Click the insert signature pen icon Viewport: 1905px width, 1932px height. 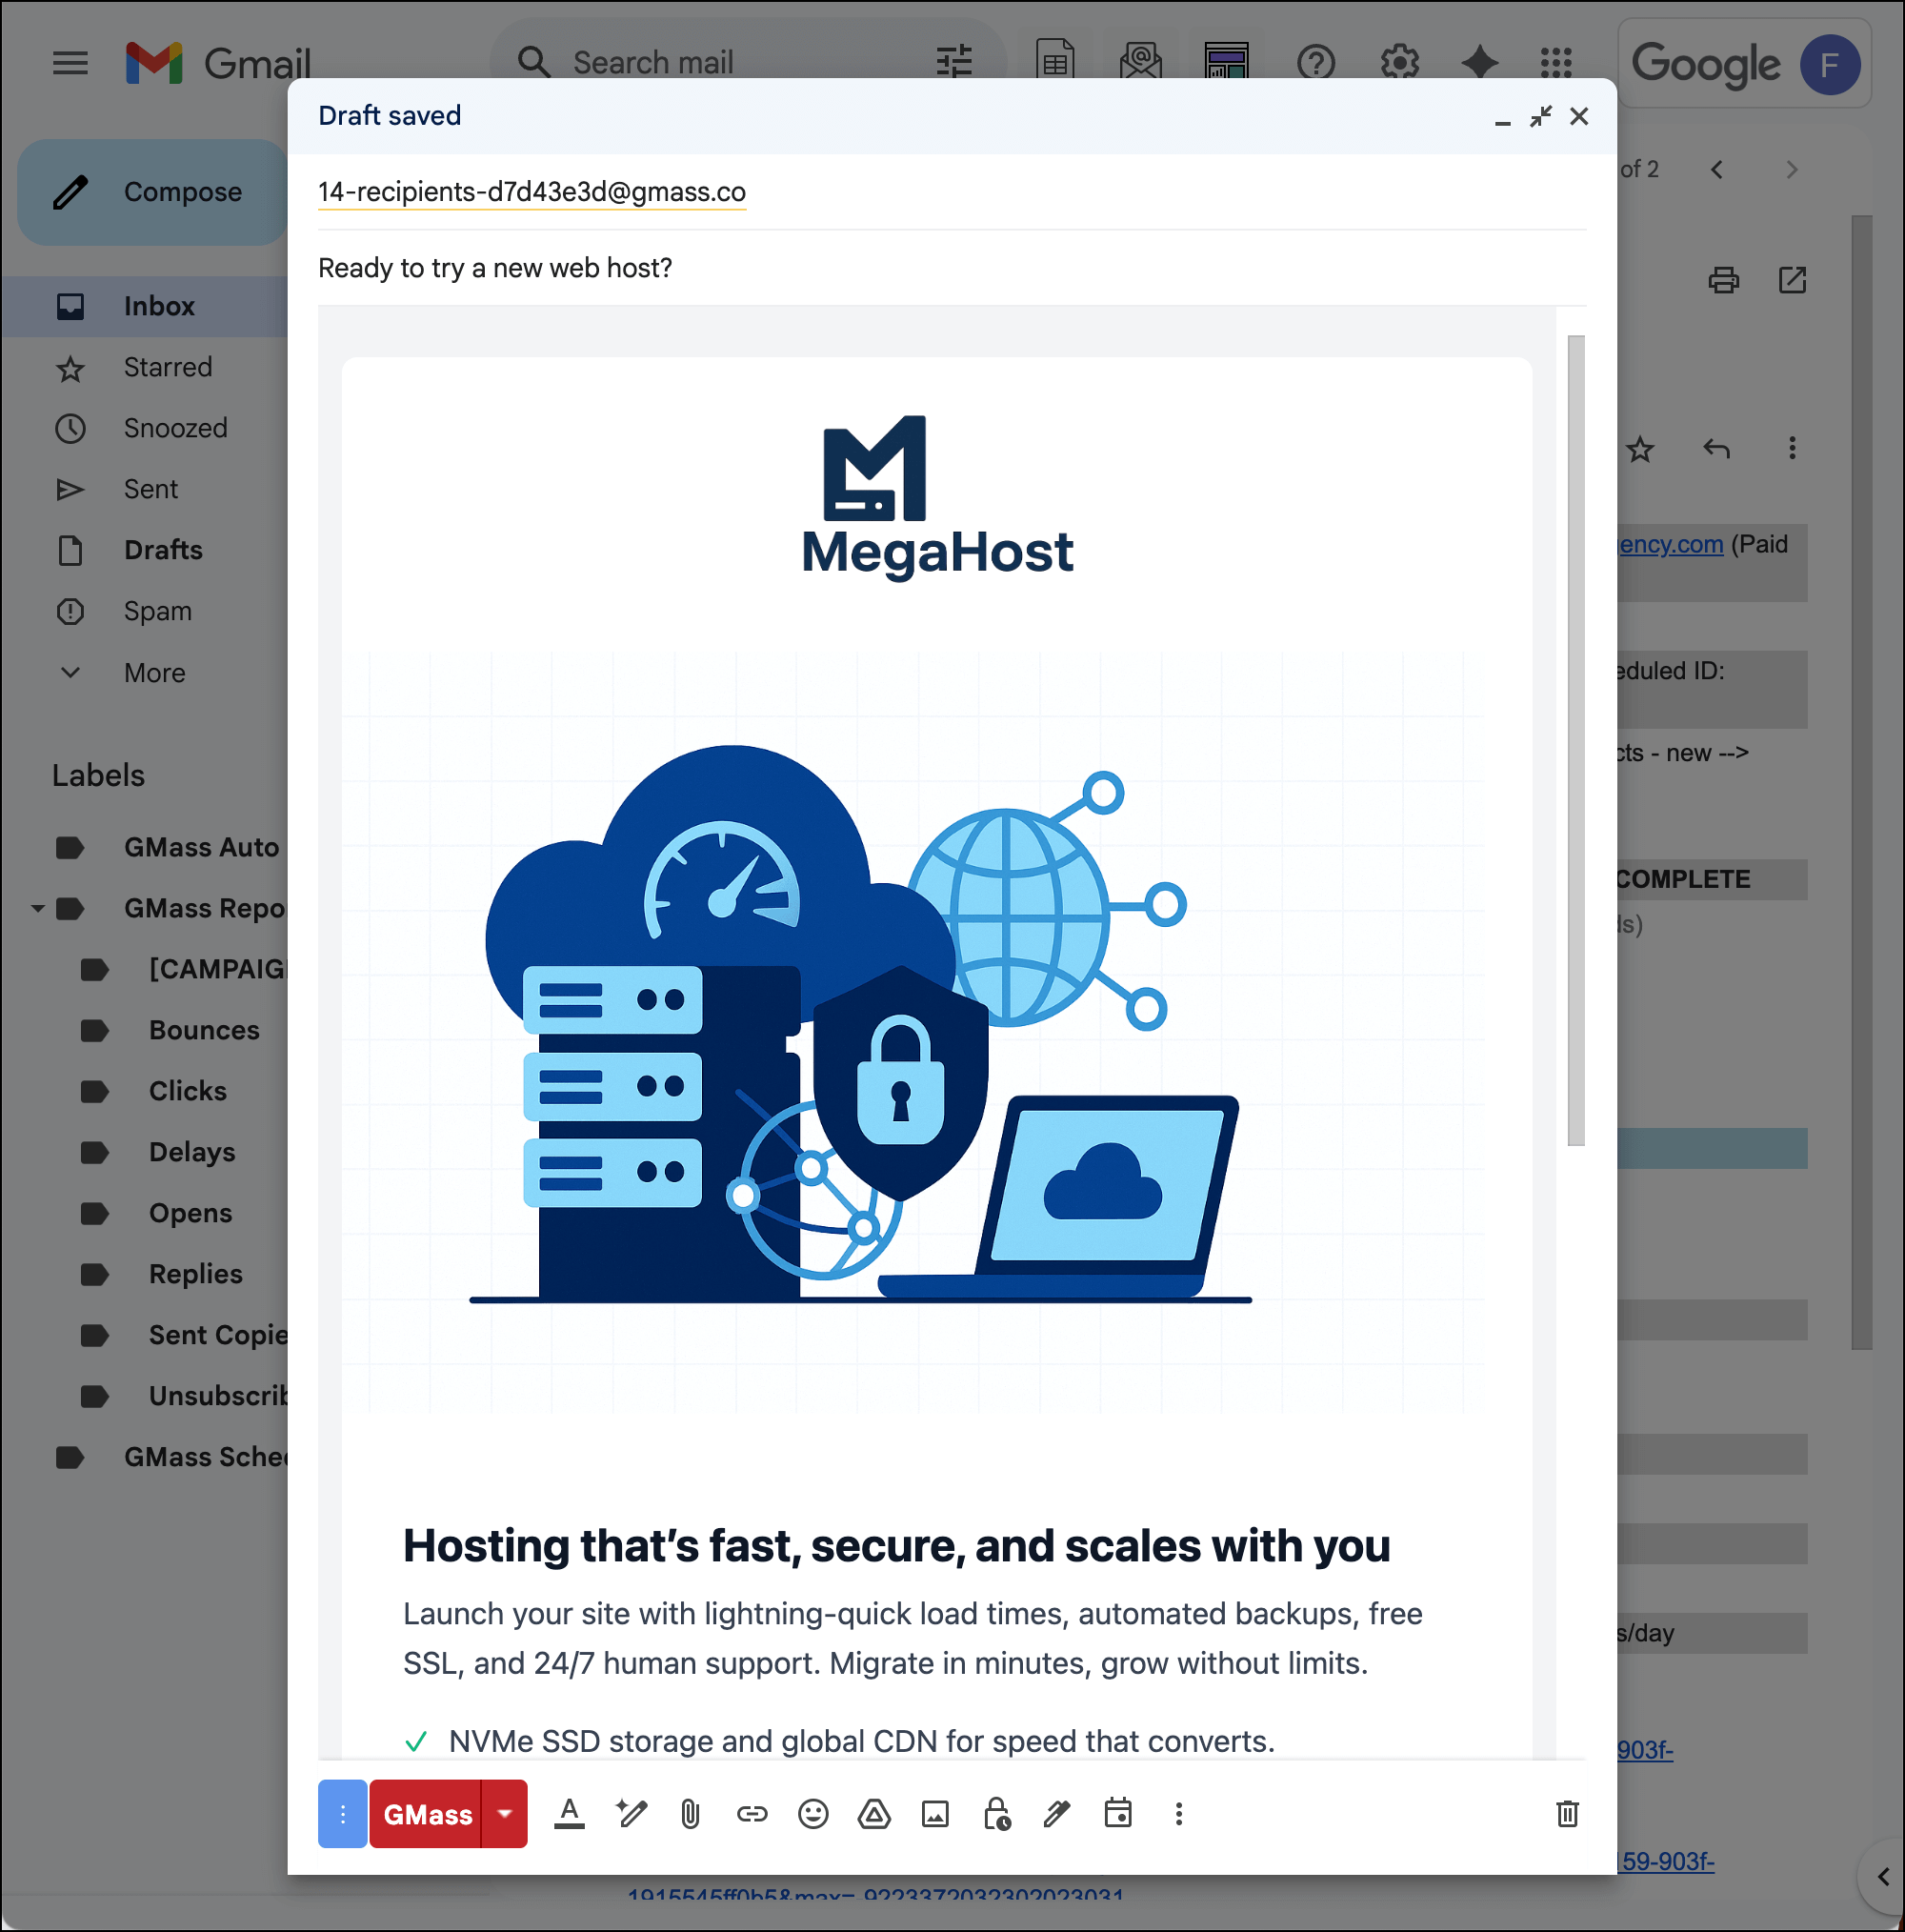click(x=1057, y=1814)
